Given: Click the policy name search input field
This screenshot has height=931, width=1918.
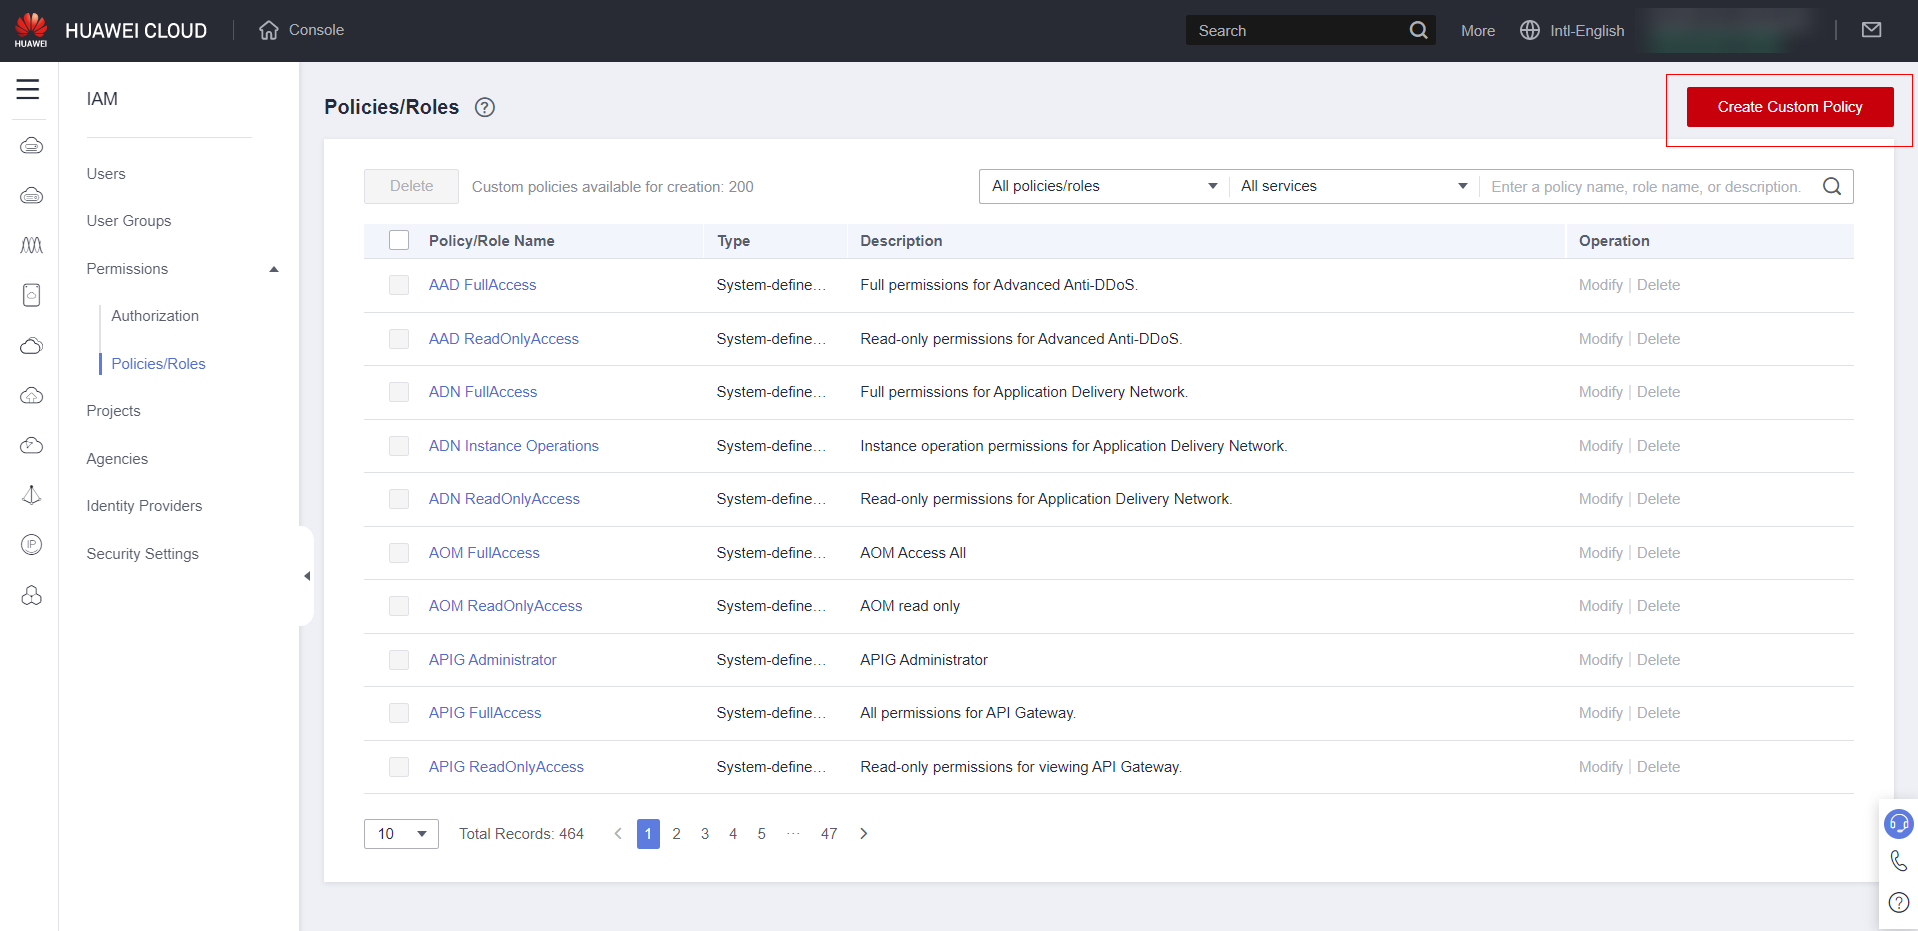Looking at the screenshot, I should (1645, 186).
